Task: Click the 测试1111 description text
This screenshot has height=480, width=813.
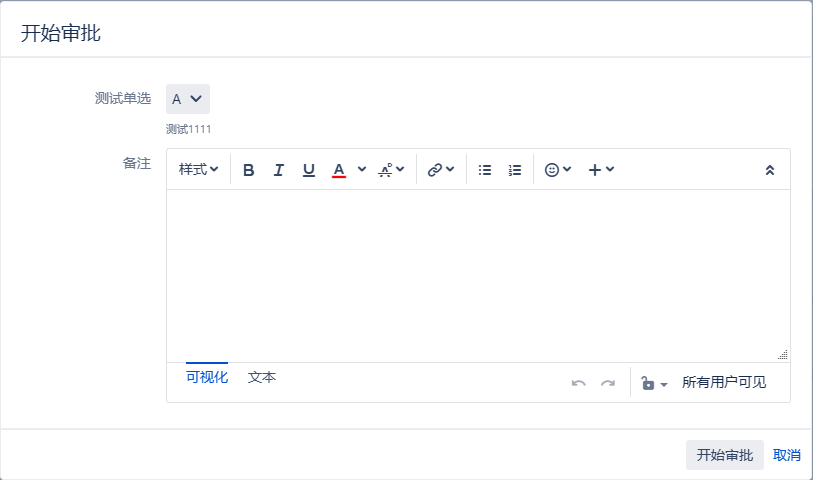Action: click(x=189, y=129)
